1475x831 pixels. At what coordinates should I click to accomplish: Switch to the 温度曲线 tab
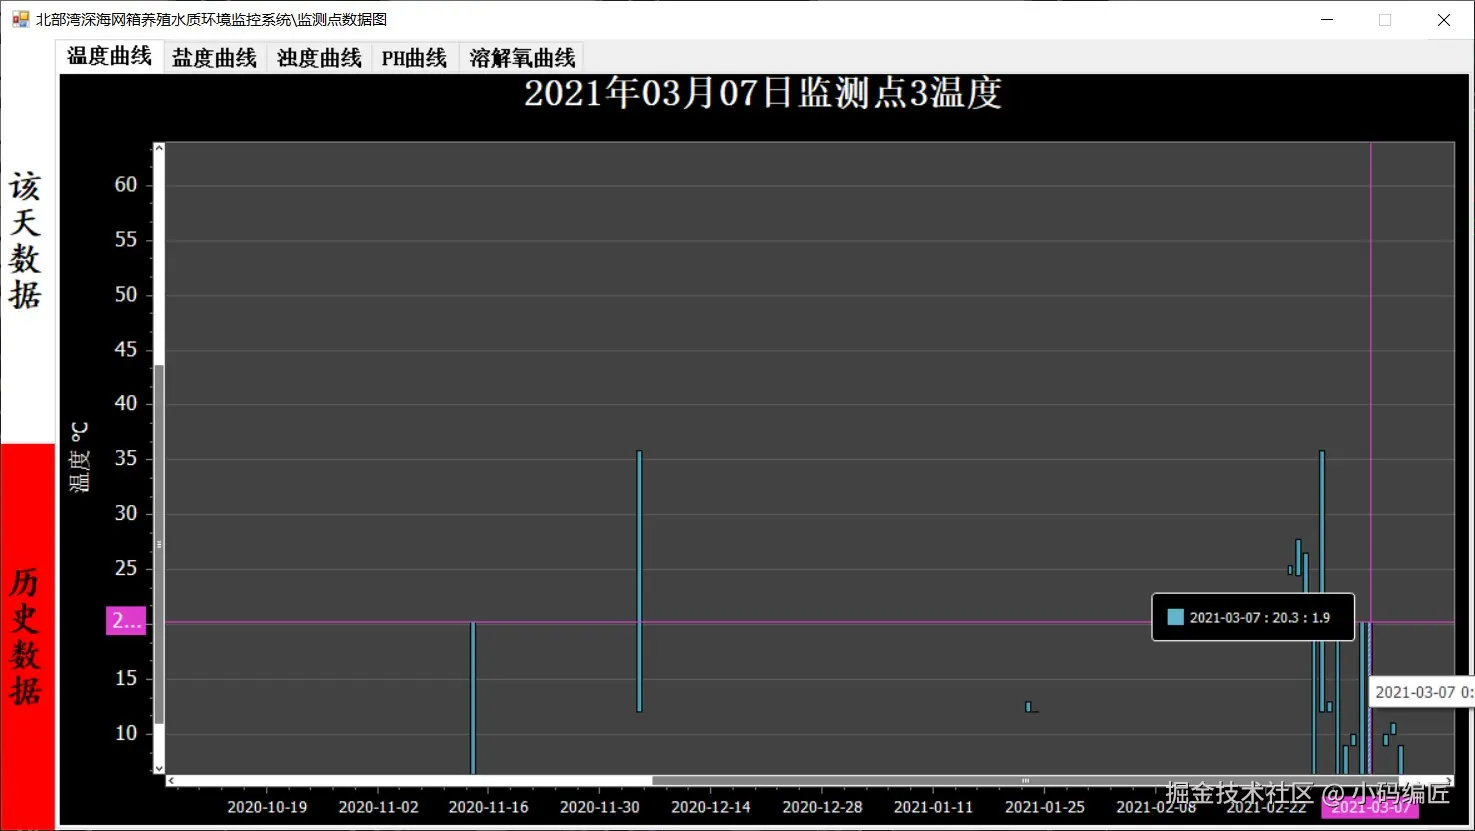109,56
